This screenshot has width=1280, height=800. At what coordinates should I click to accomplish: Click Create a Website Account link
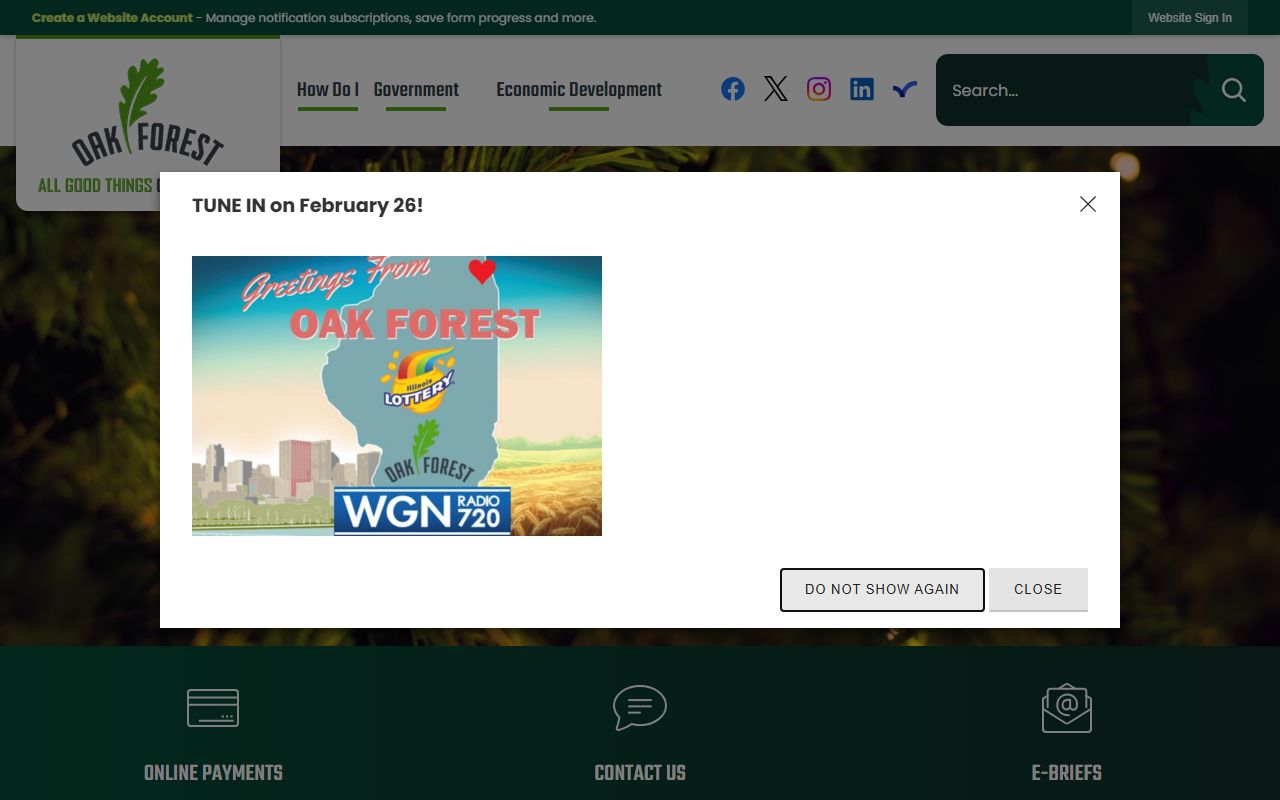(112, 18)
